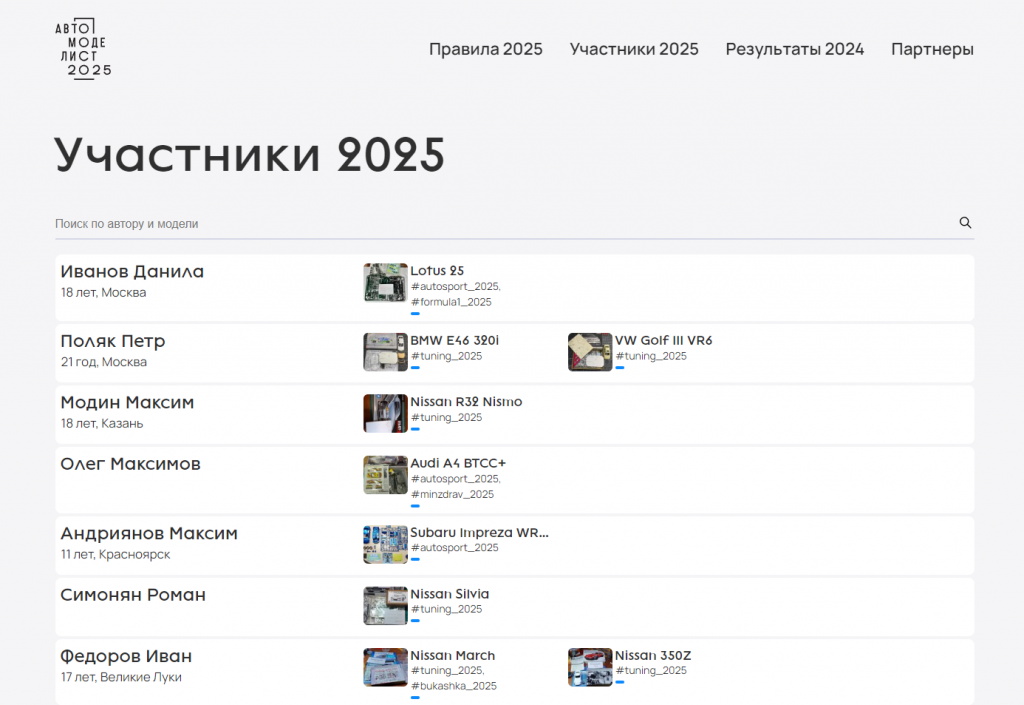Click the search magnifier icon
This screenshot has width=1024, height=705.
(x=965, y=223)
